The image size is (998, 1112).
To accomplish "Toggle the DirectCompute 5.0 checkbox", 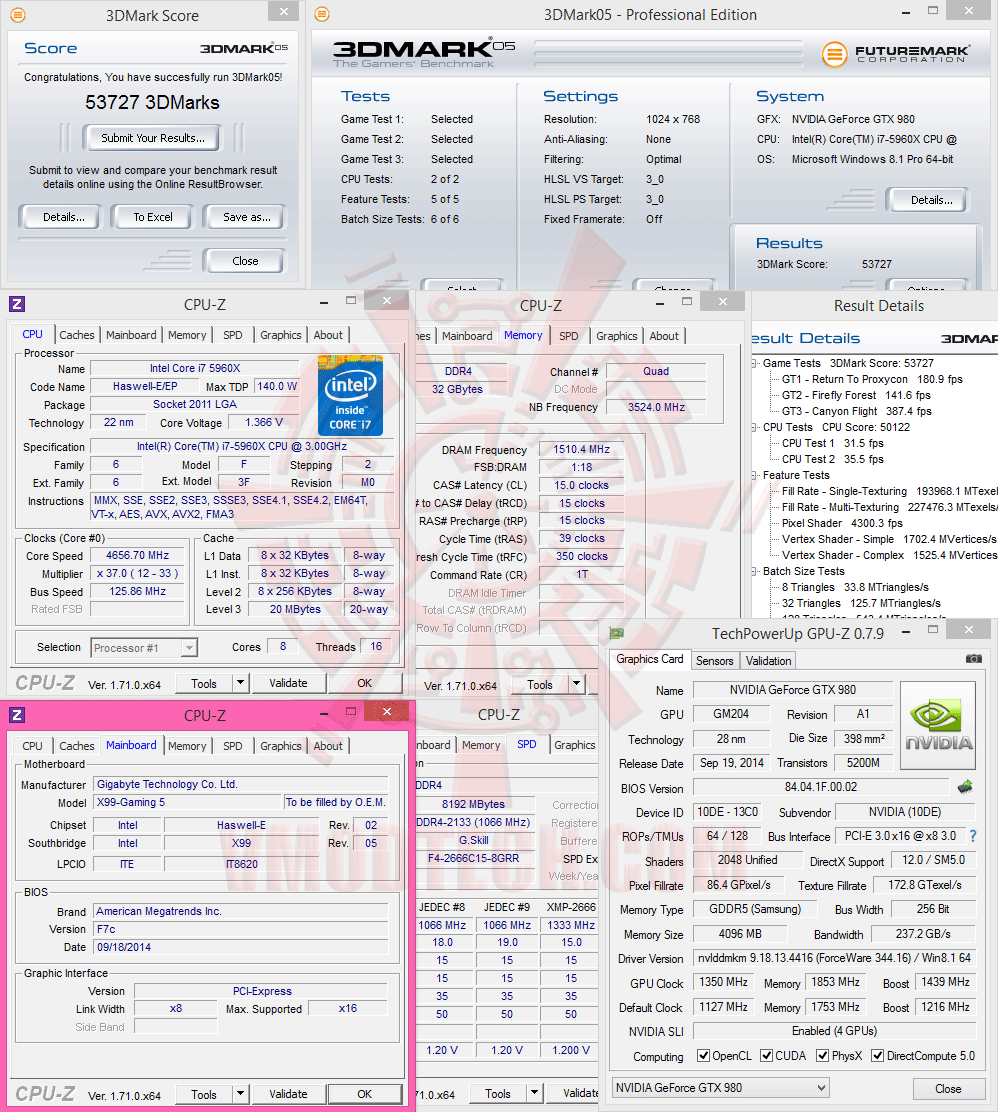I will pos(877,1056).
